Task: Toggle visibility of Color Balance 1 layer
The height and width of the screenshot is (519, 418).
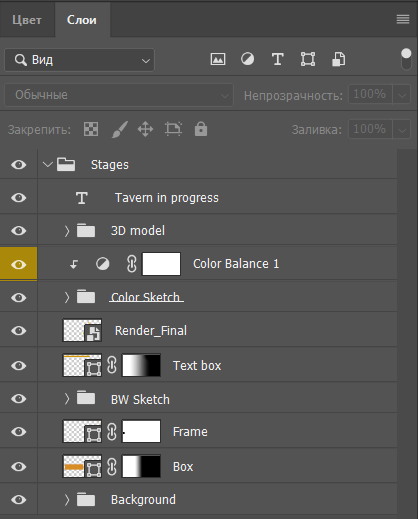Action: [19, 265]
